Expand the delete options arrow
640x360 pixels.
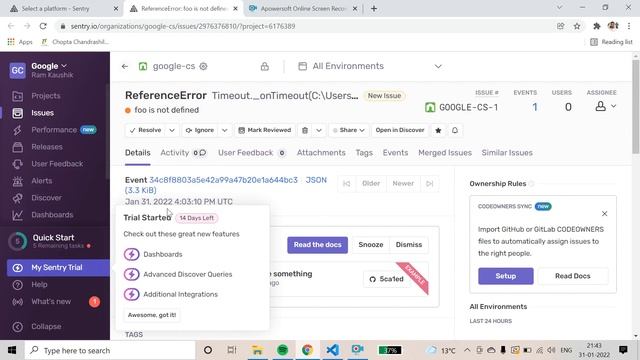(x=319, y=130)
